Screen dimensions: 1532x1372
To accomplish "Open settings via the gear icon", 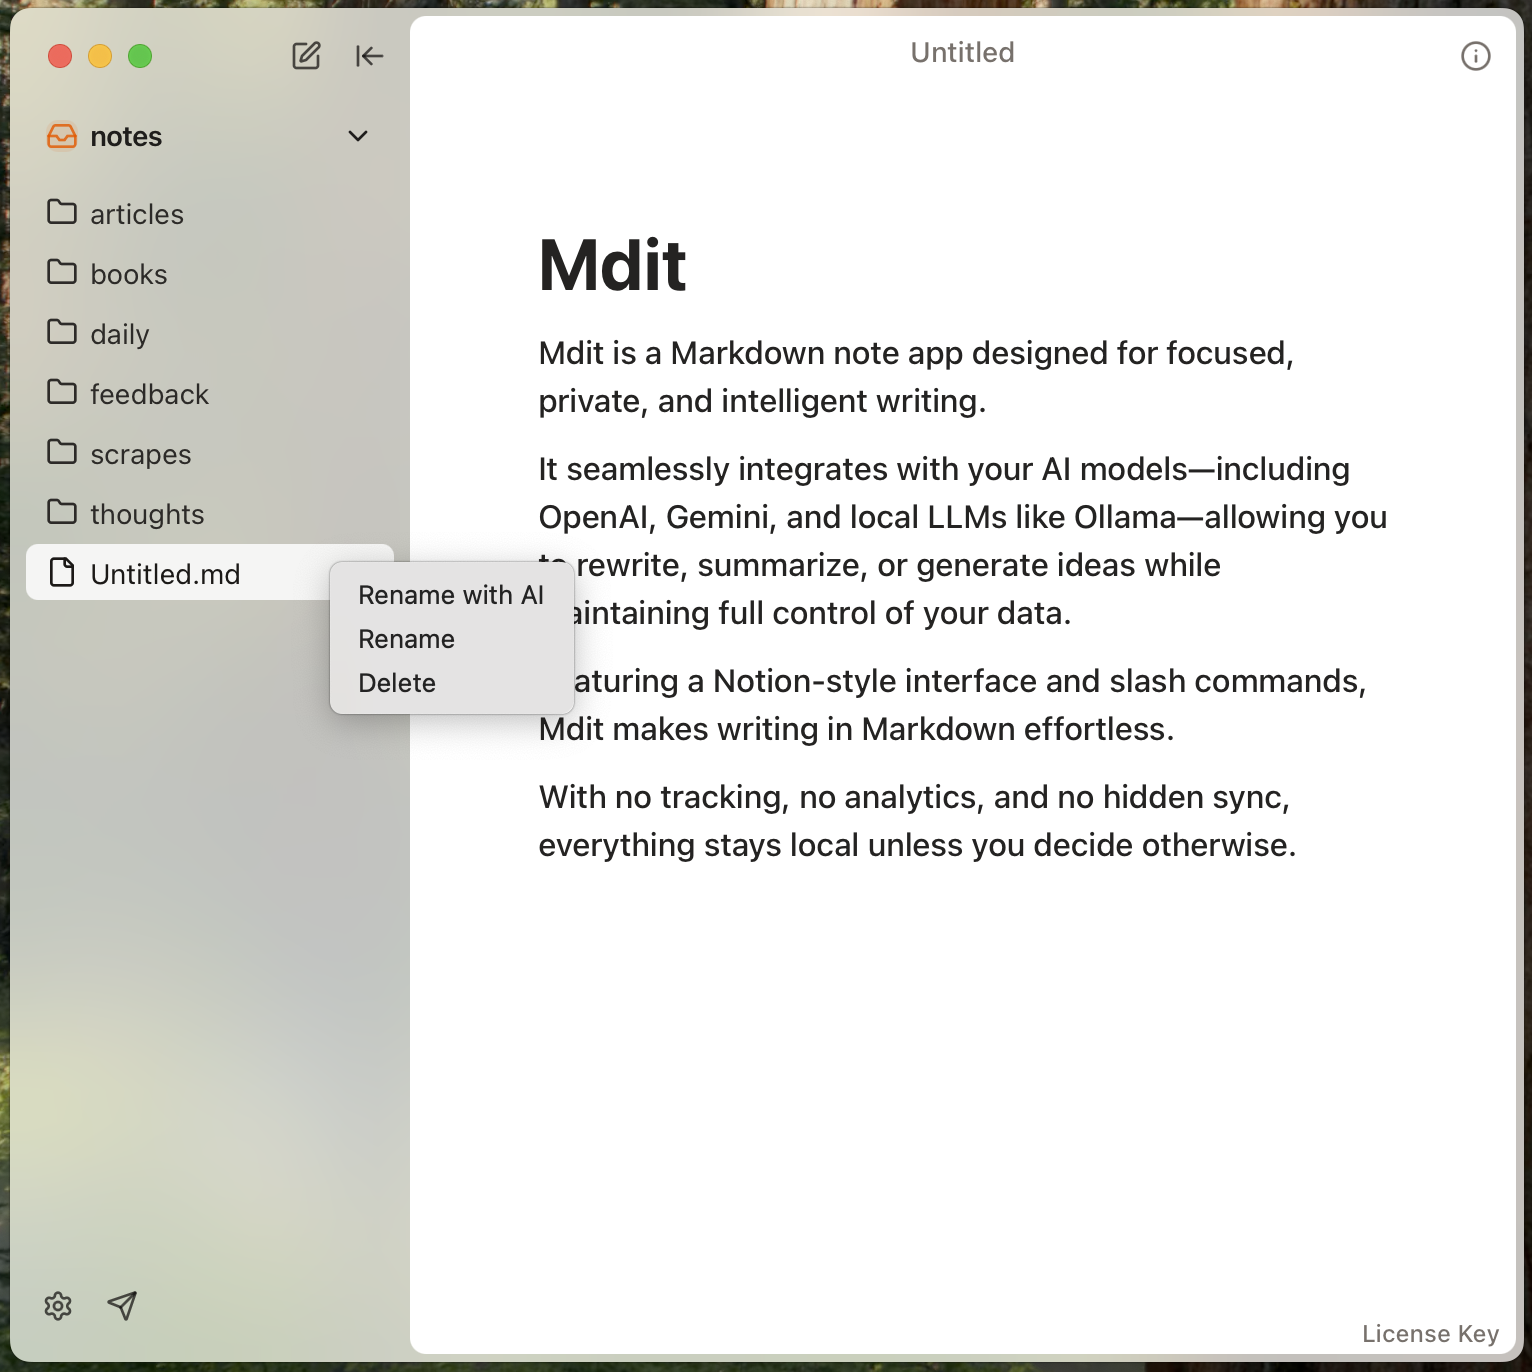I will click(58, 1306).
